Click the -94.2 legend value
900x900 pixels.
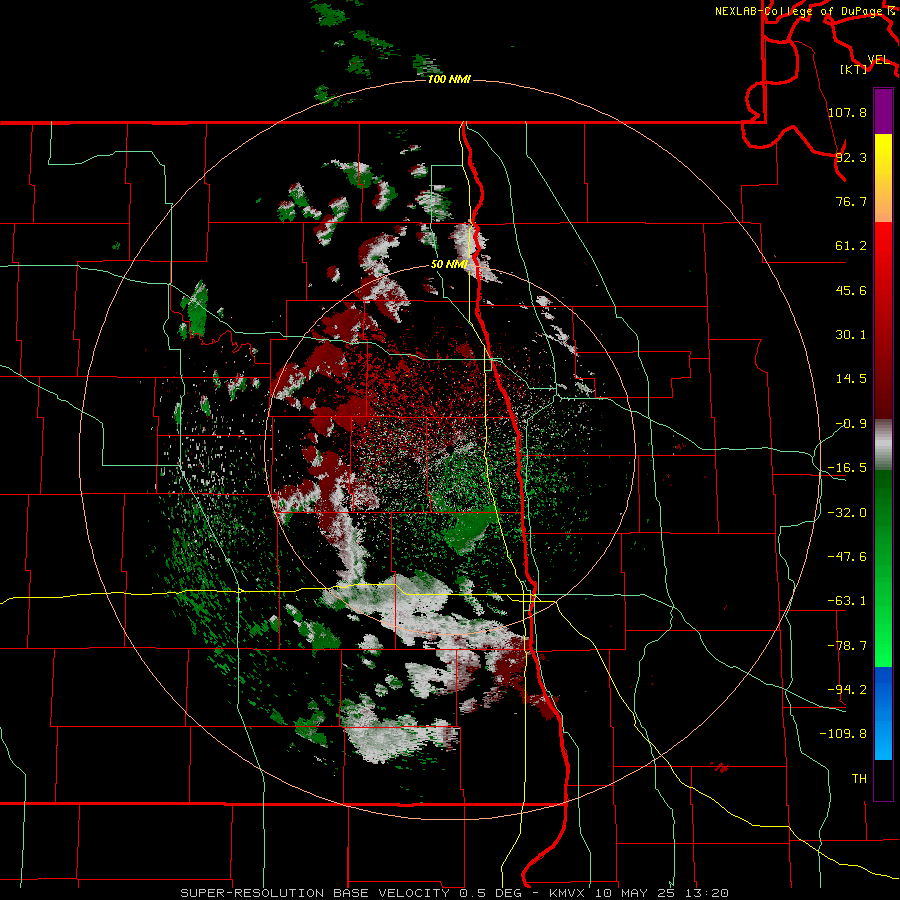(x=847, y=689)
